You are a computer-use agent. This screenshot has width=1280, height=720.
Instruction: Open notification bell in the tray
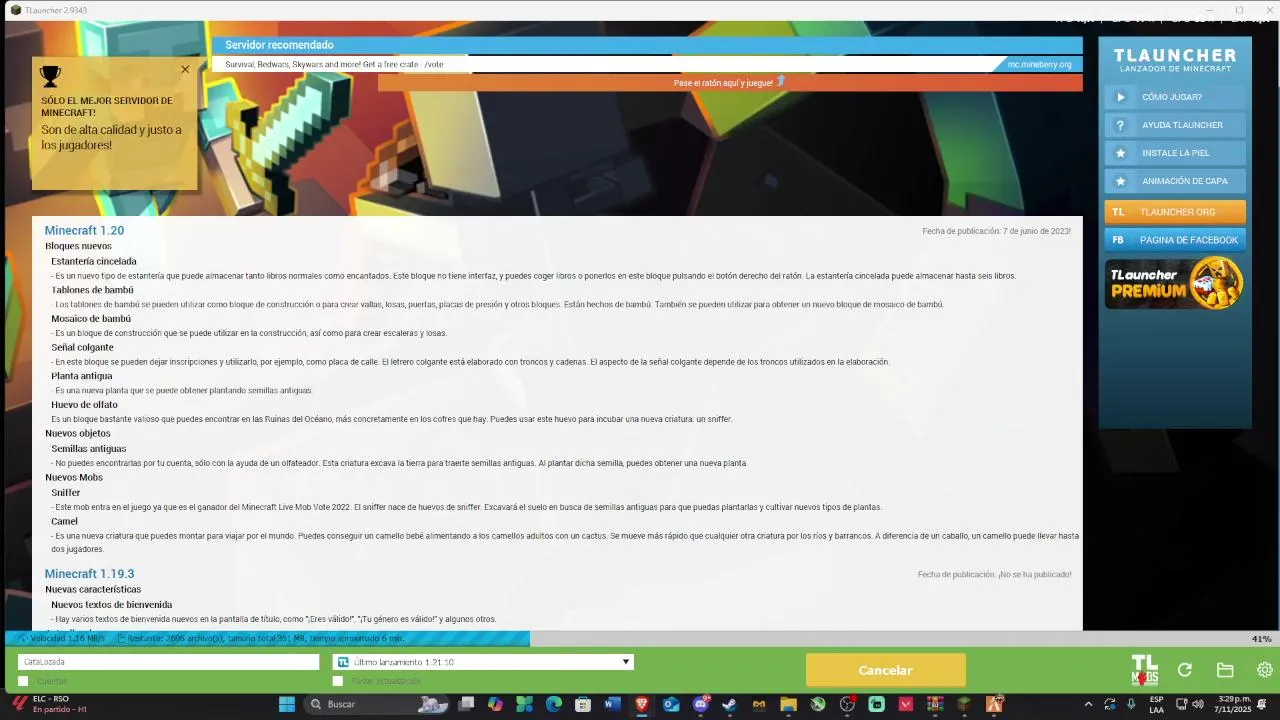tap(1263, 704)
